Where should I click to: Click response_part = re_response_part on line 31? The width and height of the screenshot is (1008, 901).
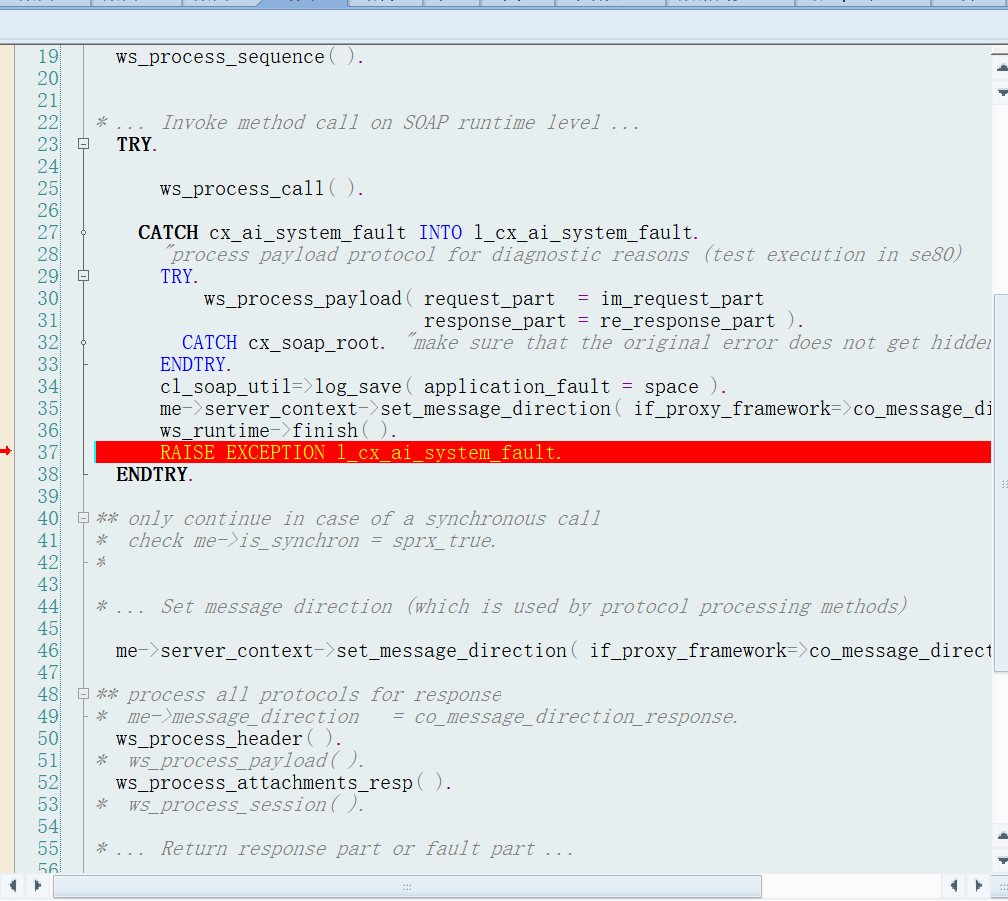[x=599, y=321]
